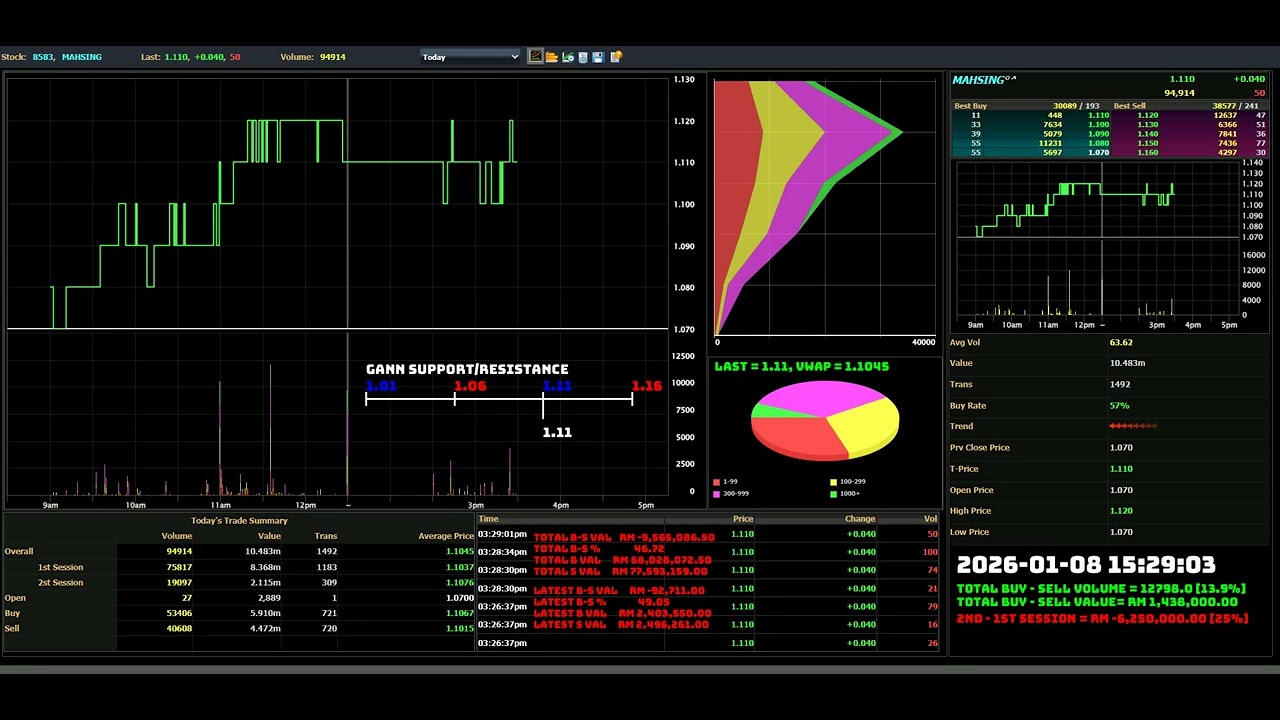Click the LAST = 1.11, VWAP text

coord(801,367)
